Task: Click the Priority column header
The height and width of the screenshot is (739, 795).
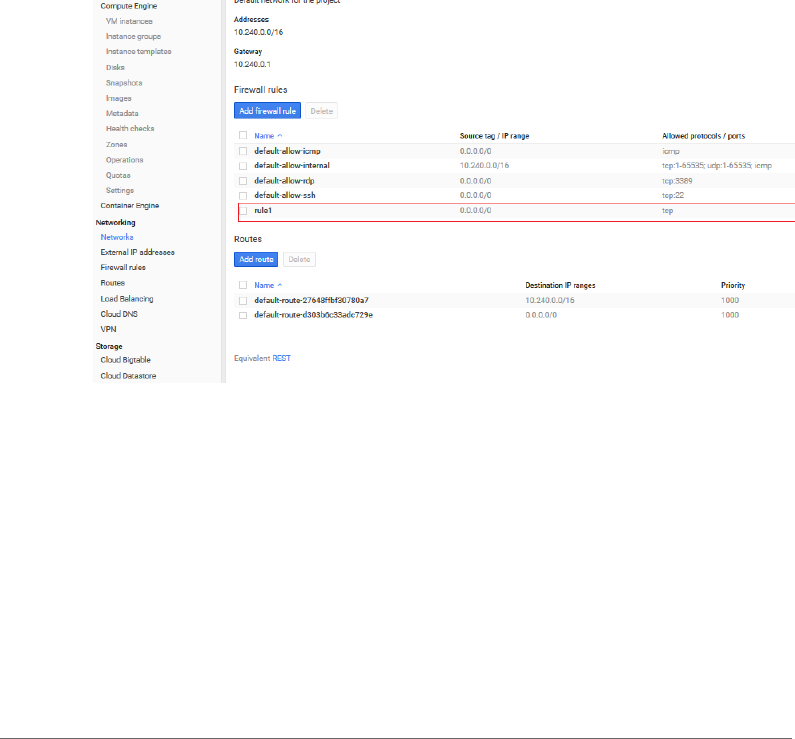Action: coord(733,285)
